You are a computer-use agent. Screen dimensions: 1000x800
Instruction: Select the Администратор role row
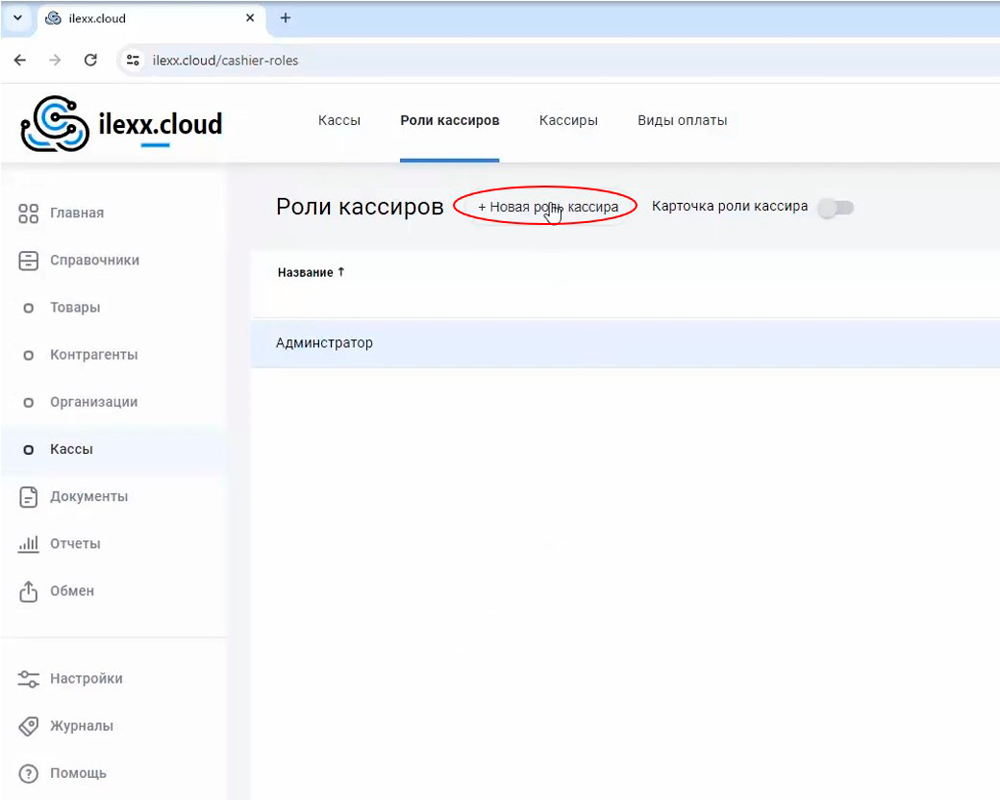point(324,343)
